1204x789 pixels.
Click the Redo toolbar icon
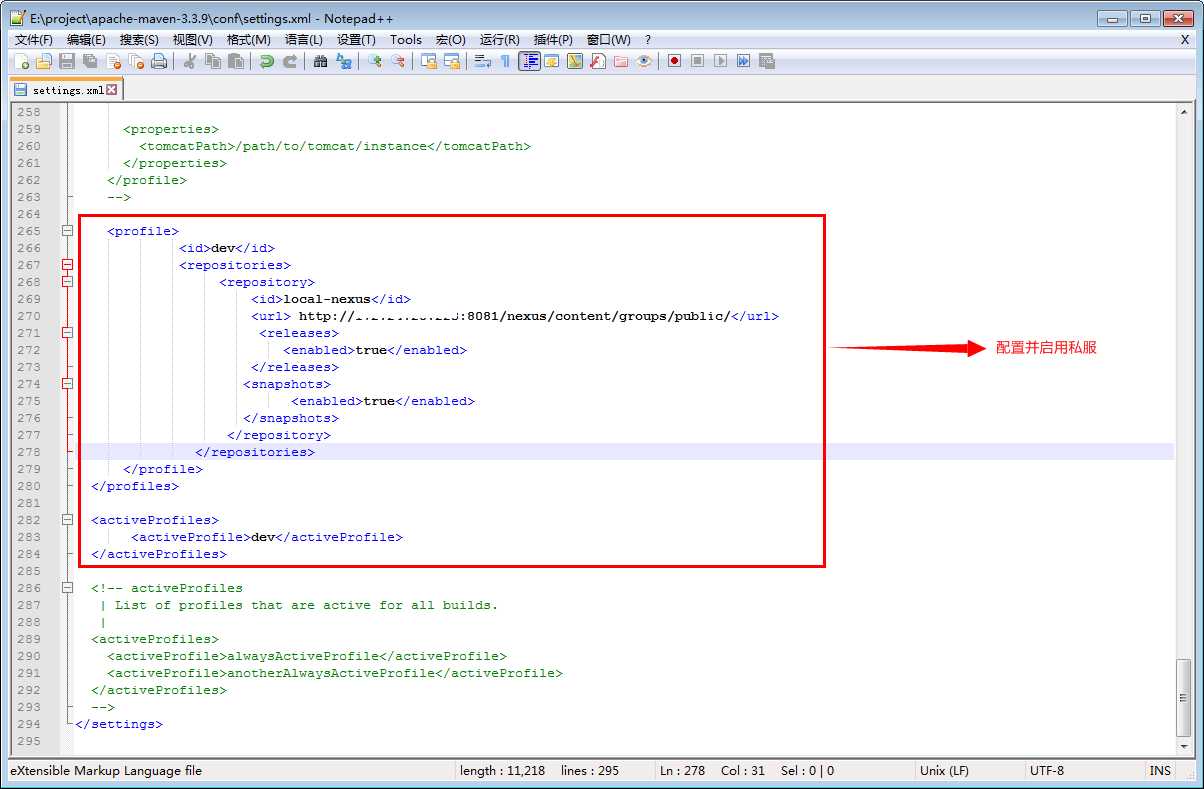click(290, 61)
